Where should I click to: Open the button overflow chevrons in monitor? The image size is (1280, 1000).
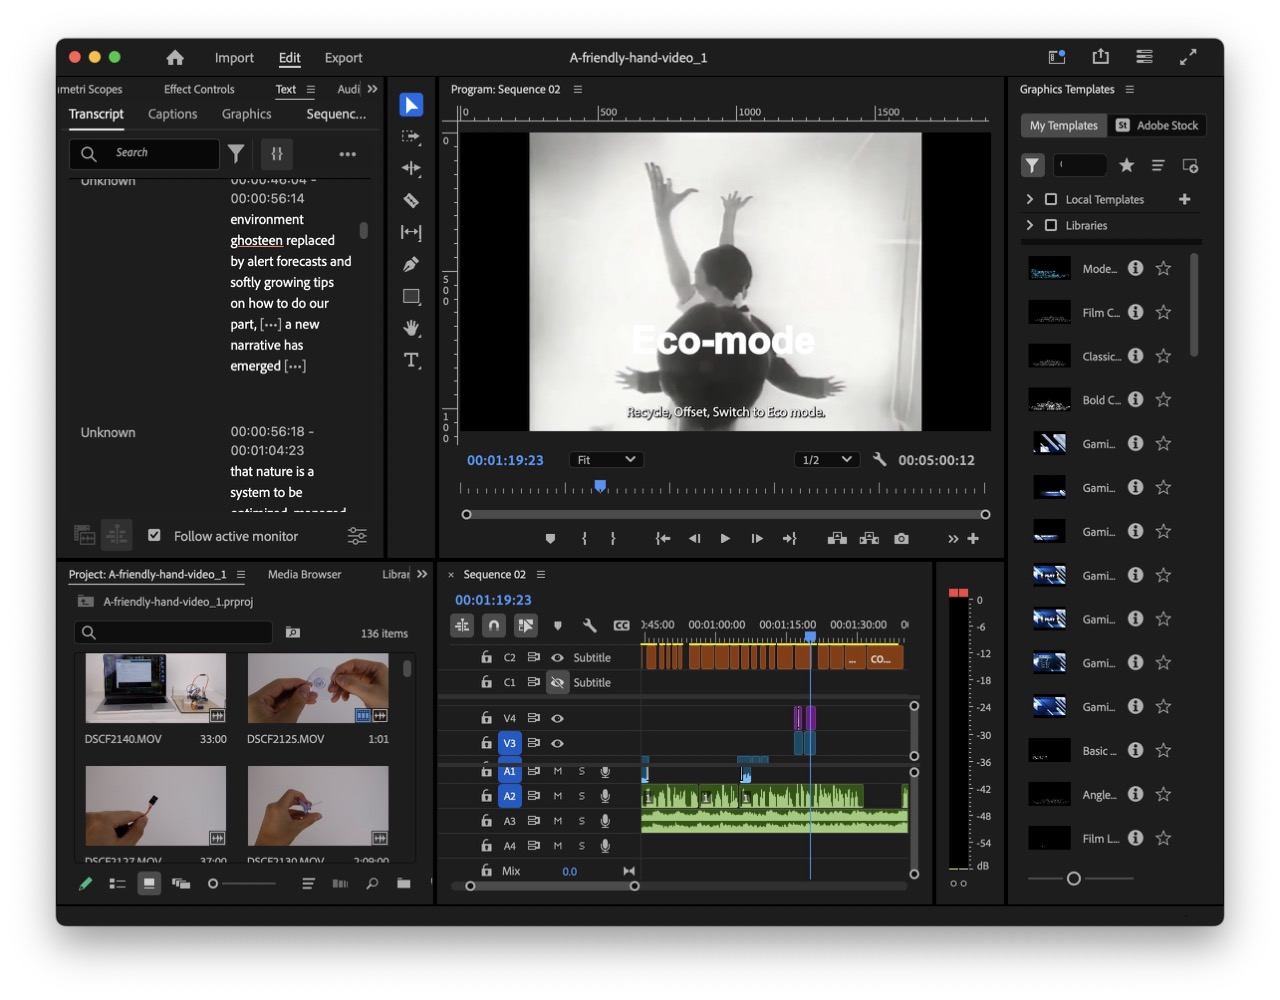[953, 539]
